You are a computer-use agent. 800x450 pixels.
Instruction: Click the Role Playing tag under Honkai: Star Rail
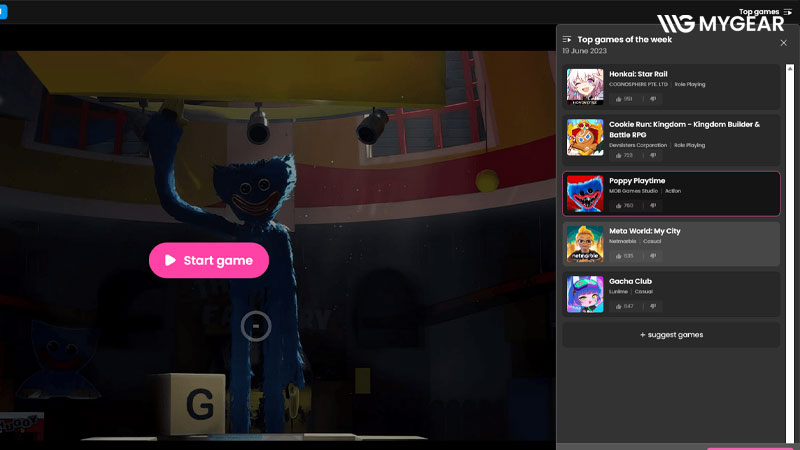pyautogui.click(x=690, y=85)
